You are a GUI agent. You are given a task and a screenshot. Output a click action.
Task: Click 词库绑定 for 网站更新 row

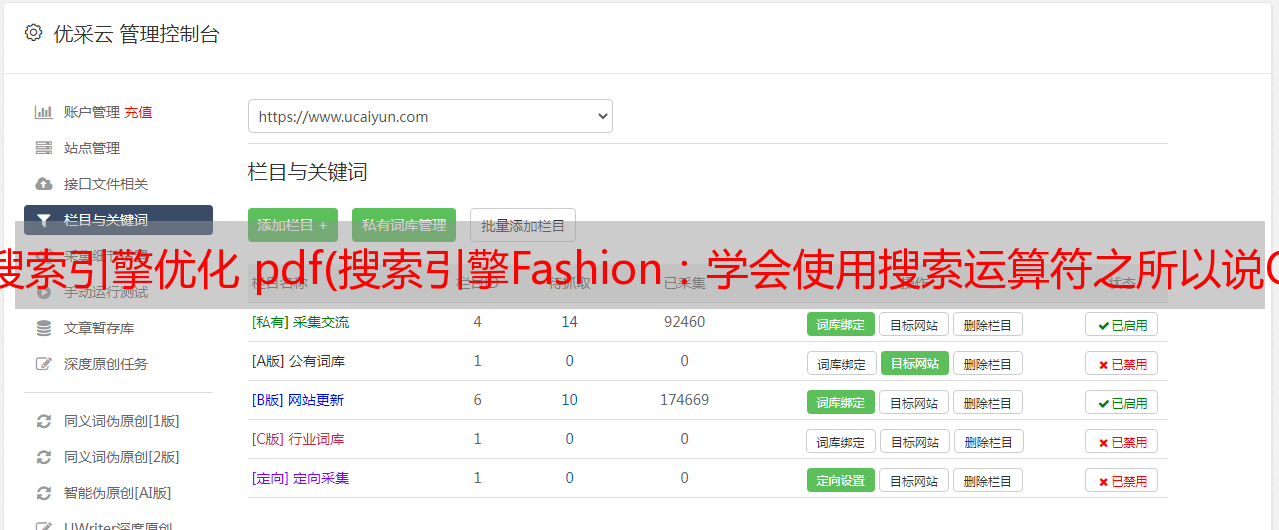tap(841, 402)
